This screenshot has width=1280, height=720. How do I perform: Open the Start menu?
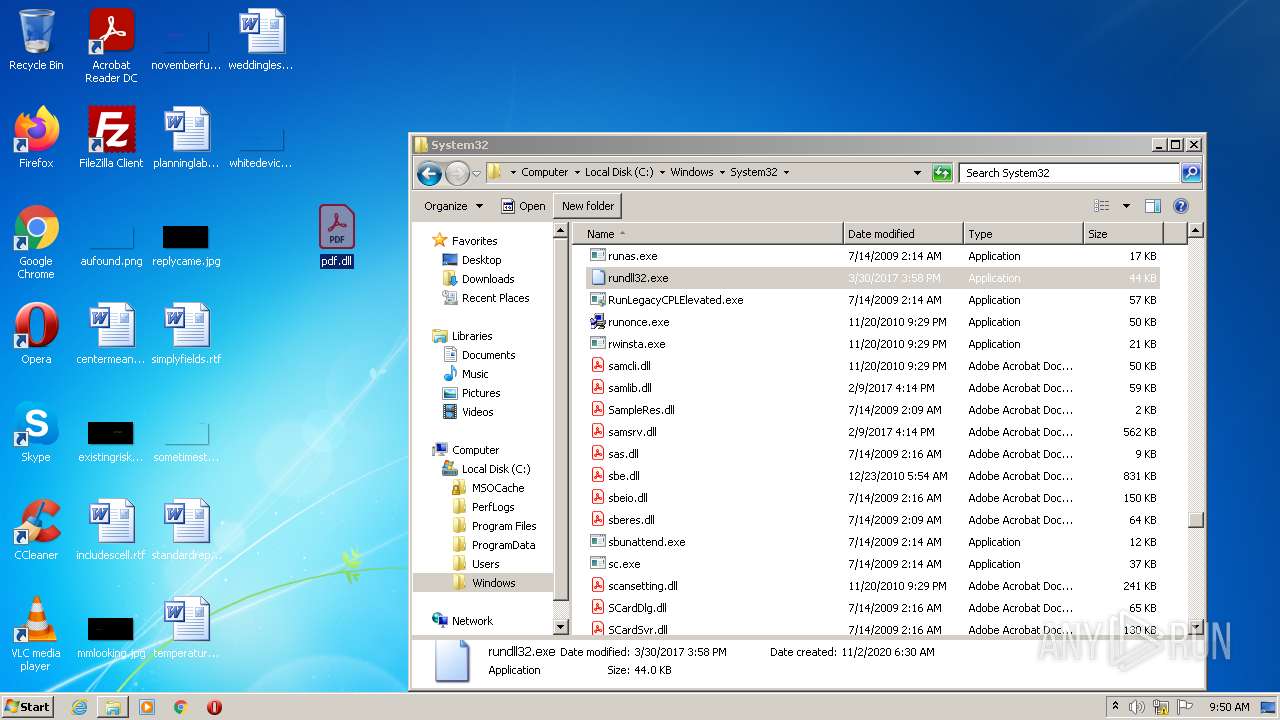click(28, 707)
